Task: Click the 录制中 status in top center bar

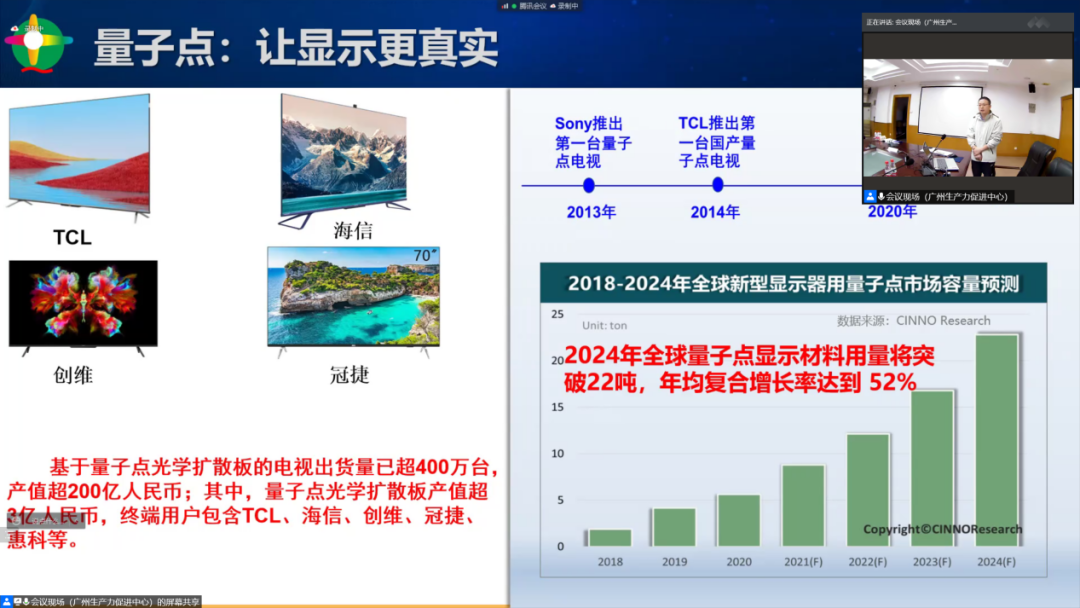Action: (568, 6)
